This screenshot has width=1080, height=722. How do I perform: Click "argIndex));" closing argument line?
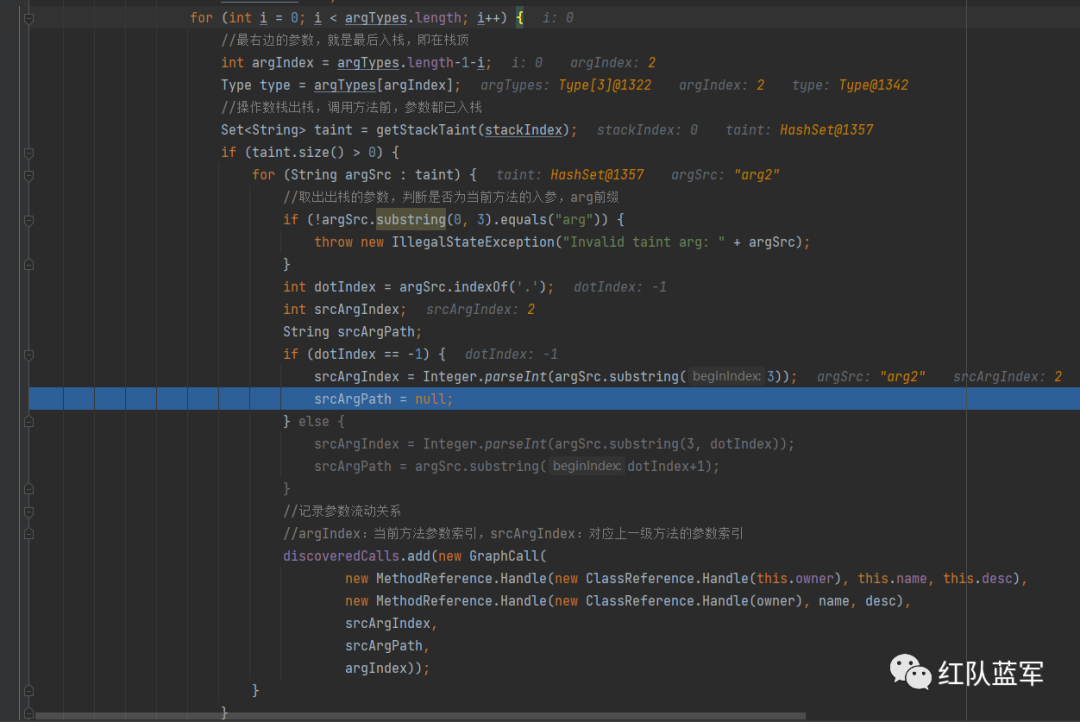387,668
